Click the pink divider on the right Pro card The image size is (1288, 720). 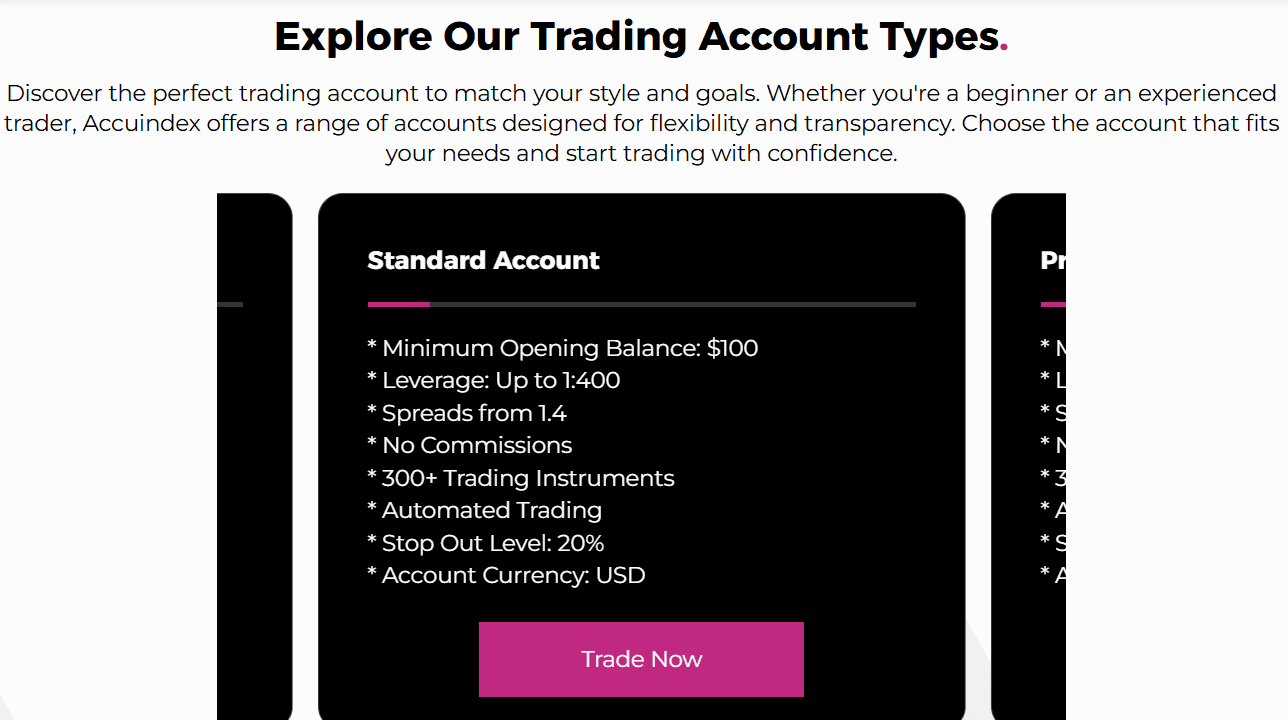click(x=1055, y=303)
